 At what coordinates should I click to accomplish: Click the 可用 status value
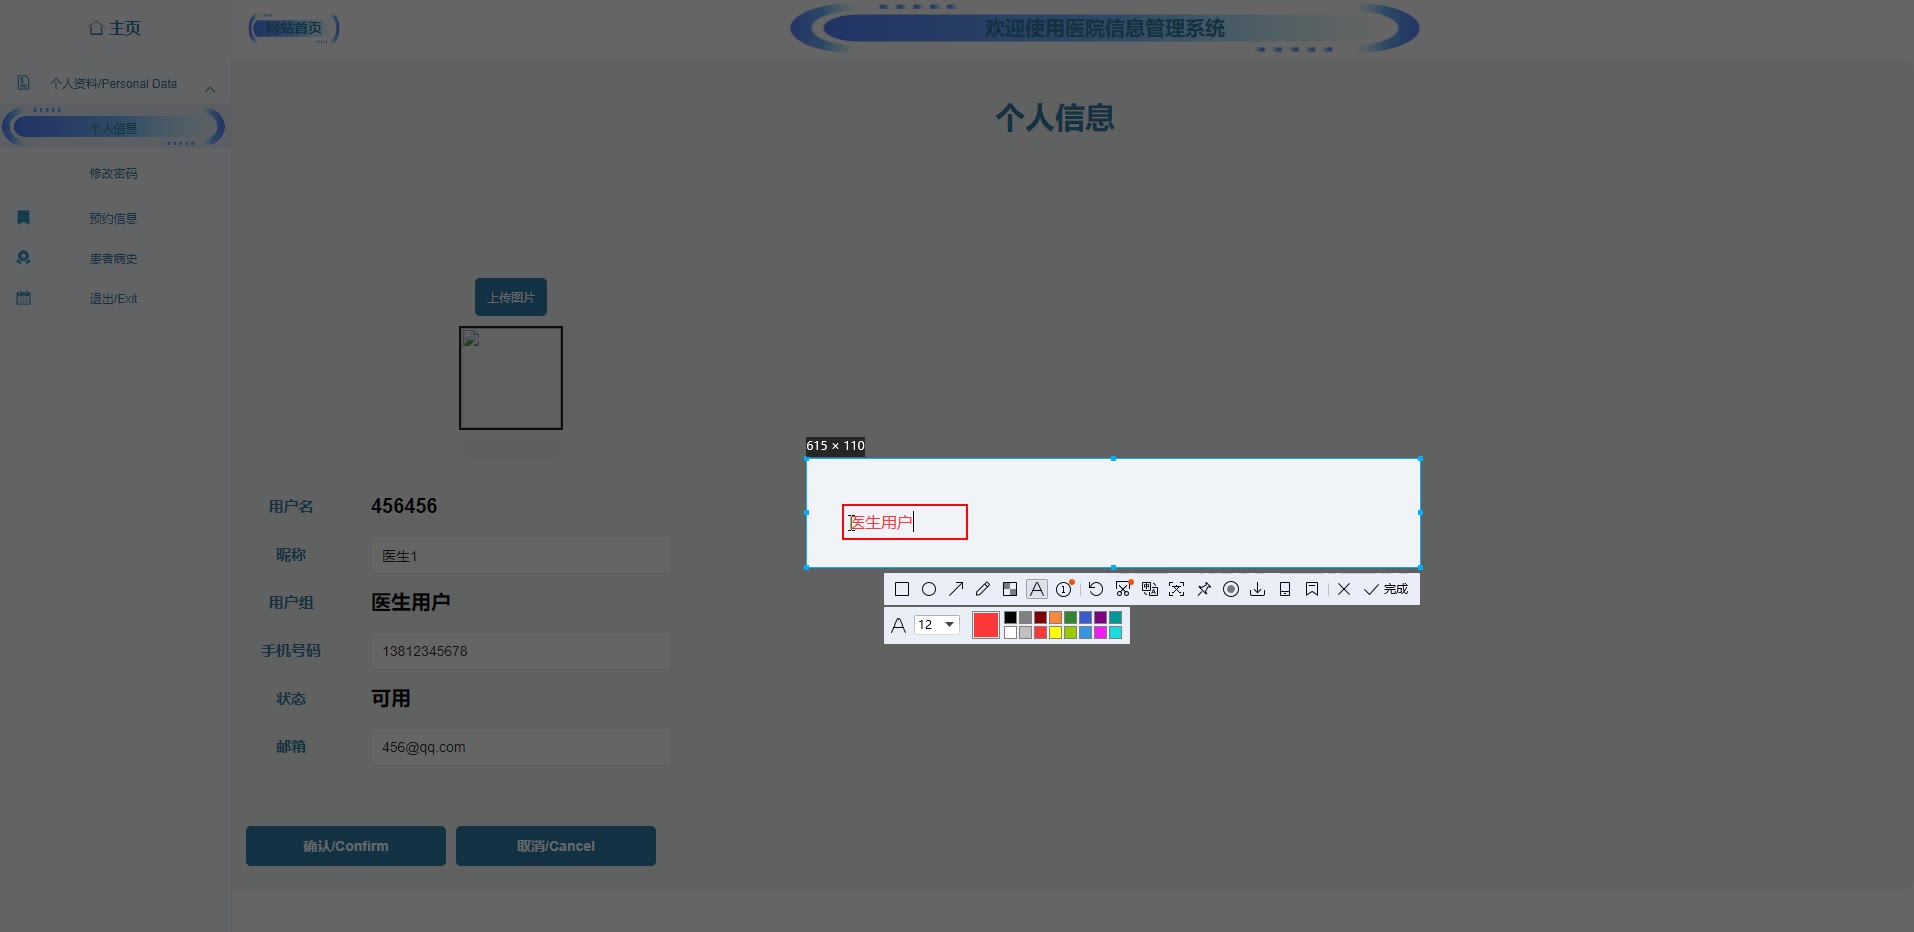click(x=391, y=698)
